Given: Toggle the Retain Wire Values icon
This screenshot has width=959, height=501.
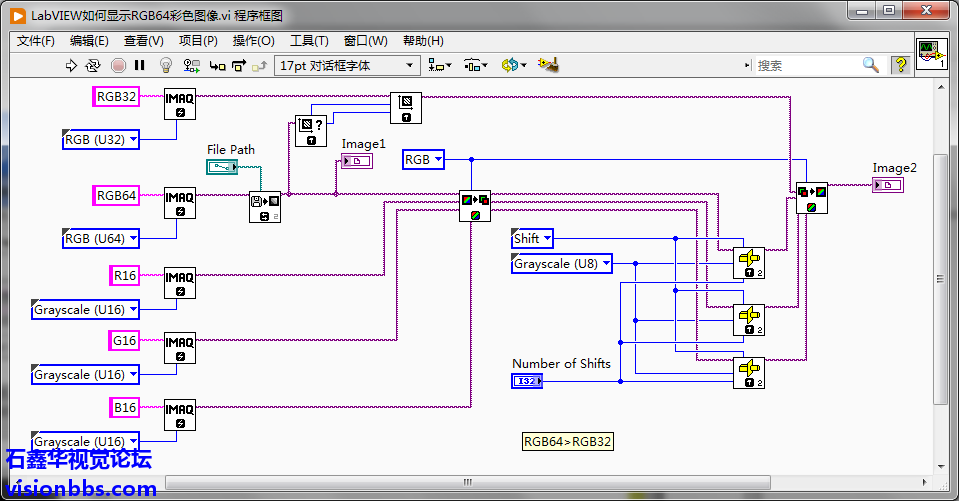Looking at the screenshot, I should click(191, 65).
